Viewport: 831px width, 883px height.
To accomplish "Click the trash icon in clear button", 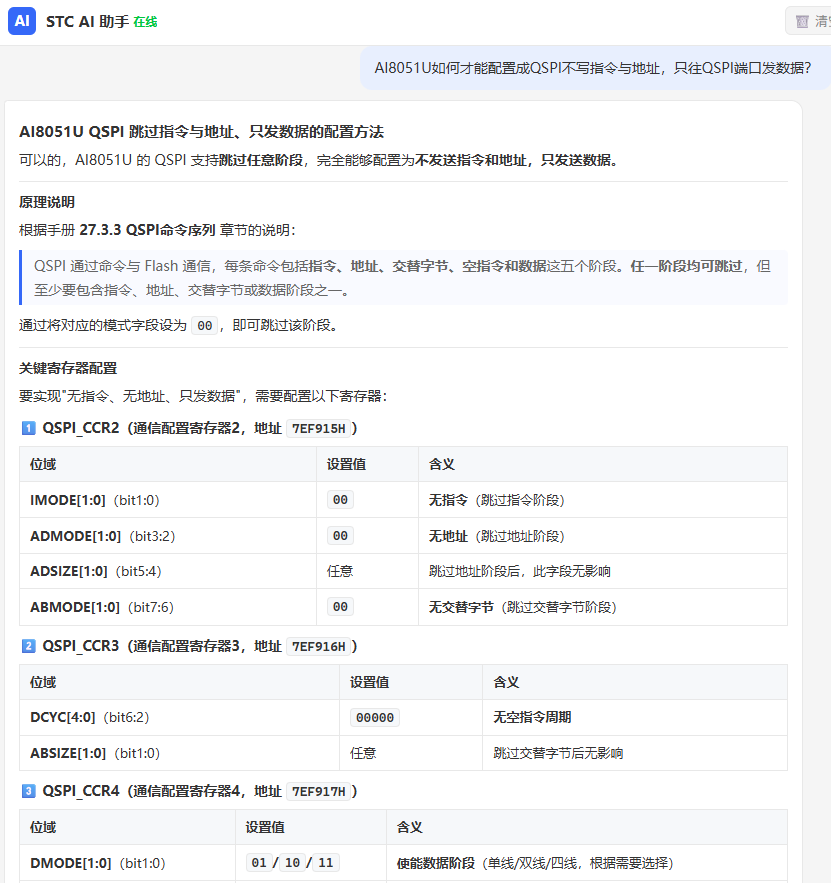I will tap(802, 22).
